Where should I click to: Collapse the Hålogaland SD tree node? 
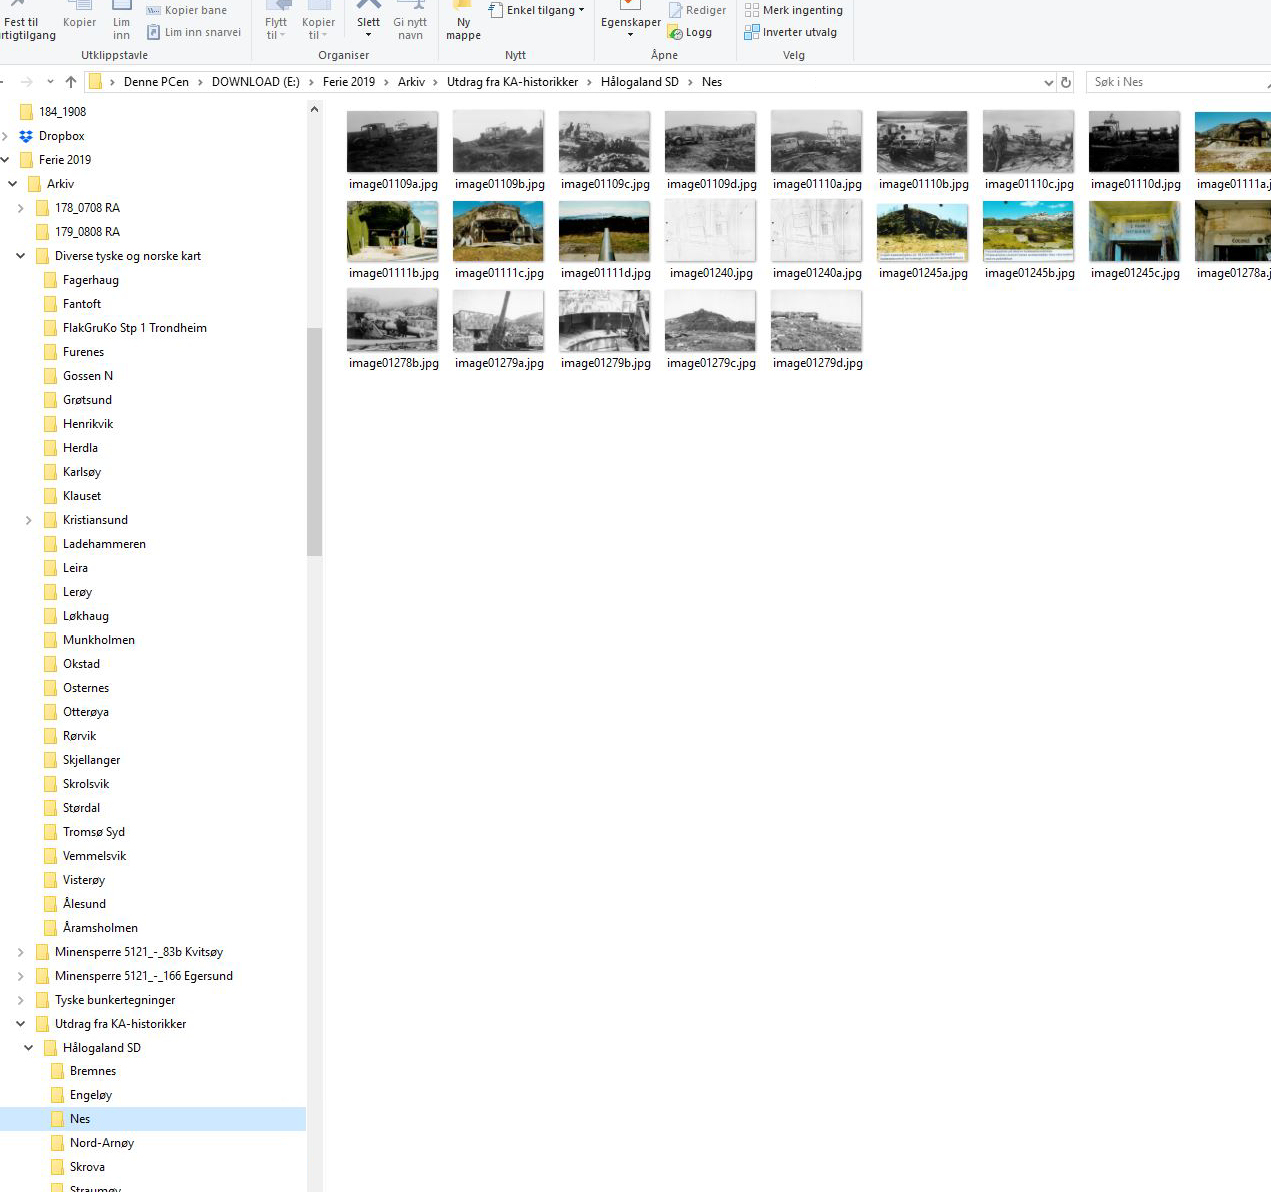[28, 1048]
